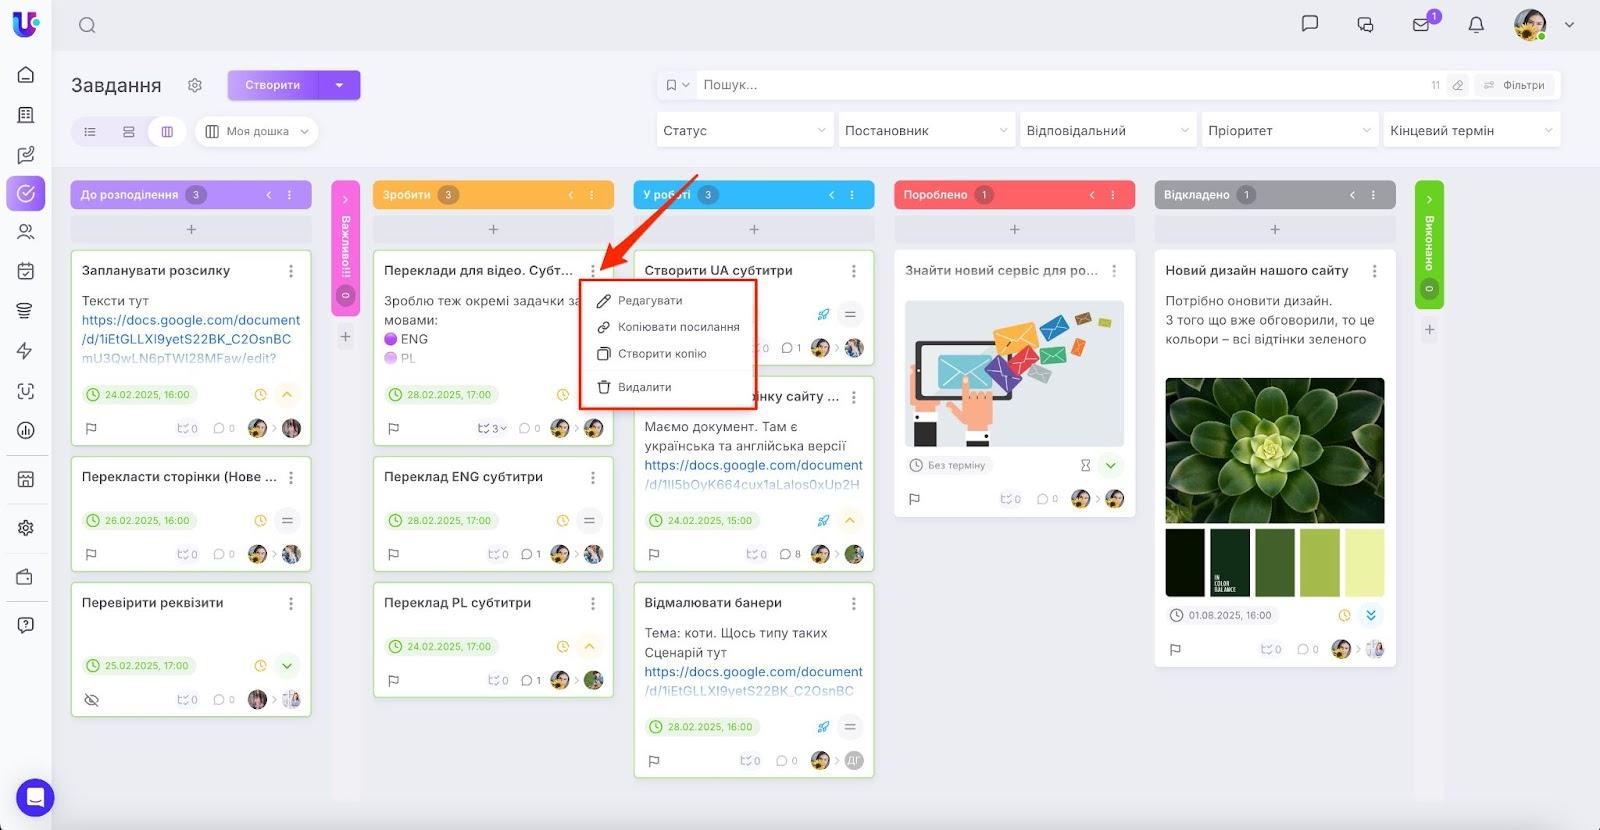Open calendar icon in sidebar
This screenshot has height=830, width=1600.
(26, 271)
